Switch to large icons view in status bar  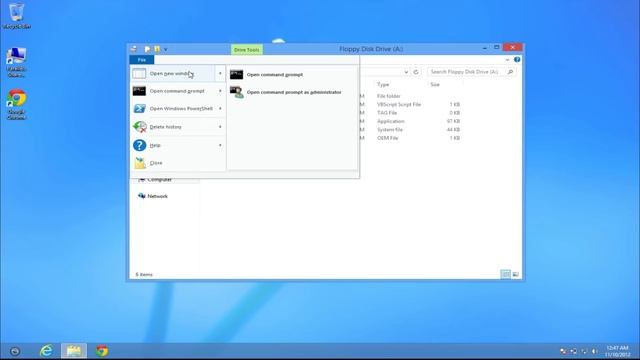(516, 274)
